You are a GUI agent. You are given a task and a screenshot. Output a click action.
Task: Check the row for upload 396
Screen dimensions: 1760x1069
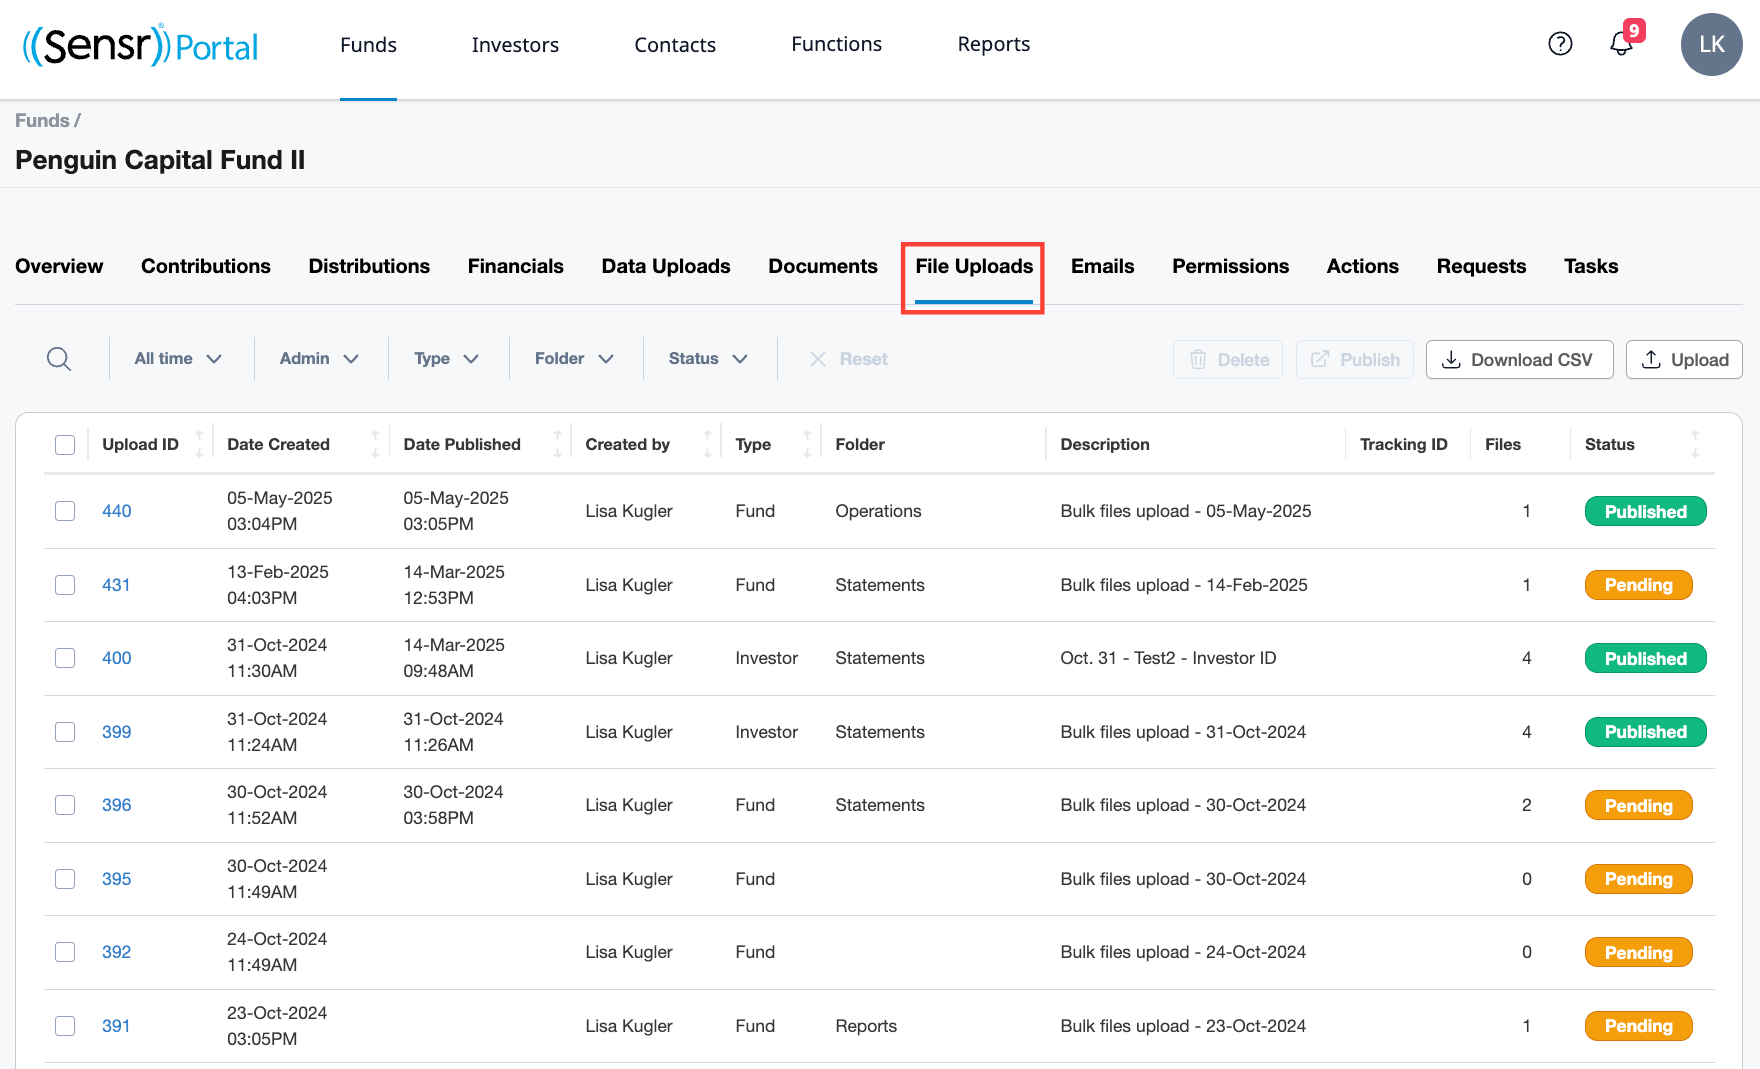(65, 805)
